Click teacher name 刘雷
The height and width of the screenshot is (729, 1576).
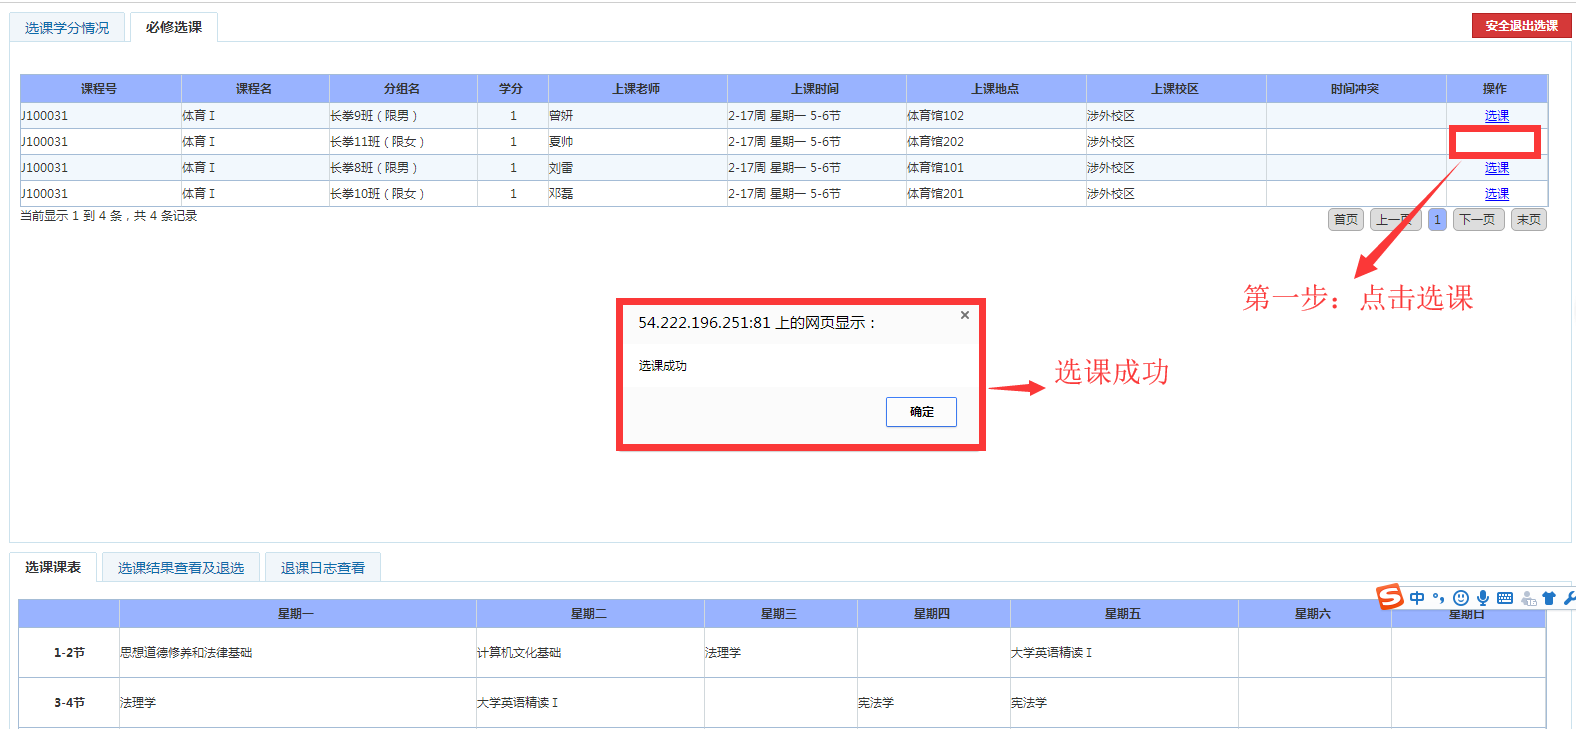point(561,168)
